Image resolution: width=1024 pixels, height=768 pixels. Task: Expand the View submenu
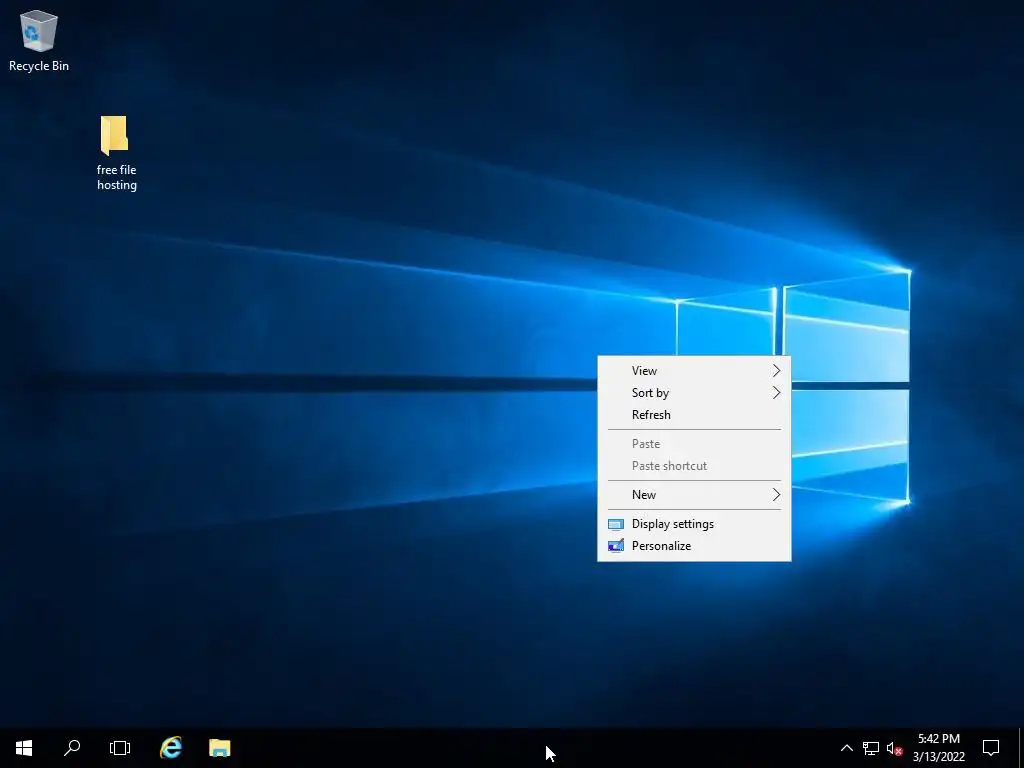tap(694, 371)
